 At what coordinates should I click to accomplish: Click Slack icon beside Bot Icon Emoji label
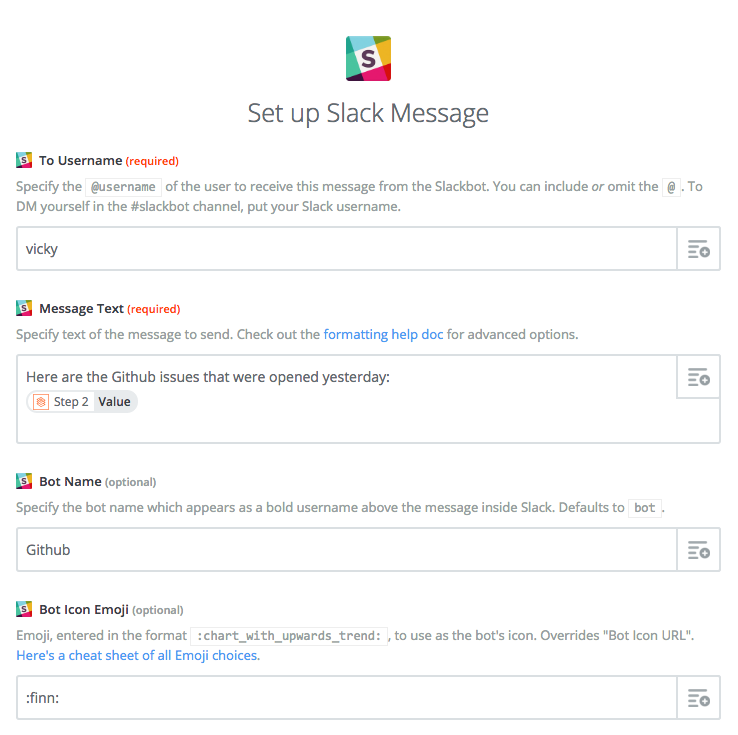click(x=24, y=609)
